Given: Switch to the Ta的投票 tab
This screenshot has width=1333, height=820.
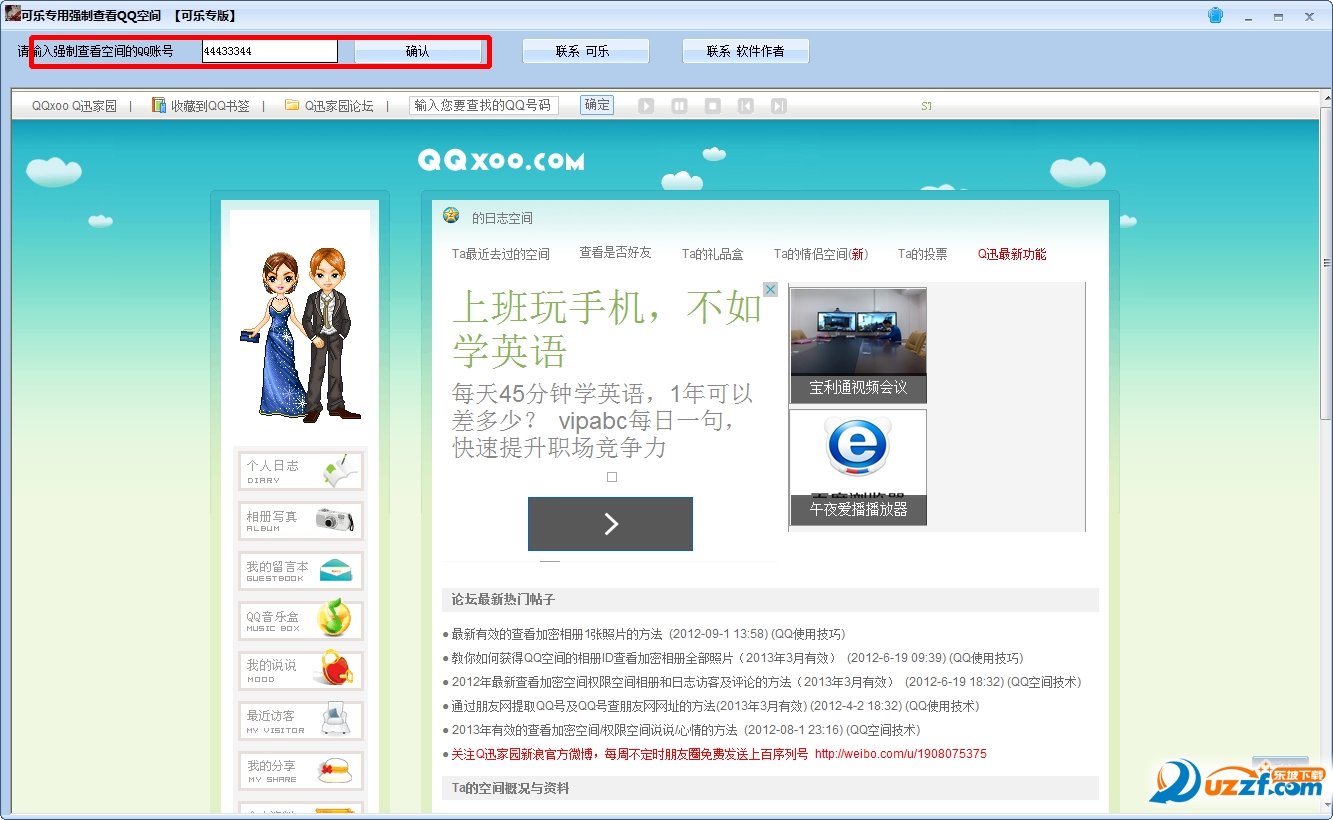Looking at the screenshot, I should coord(922,254).
